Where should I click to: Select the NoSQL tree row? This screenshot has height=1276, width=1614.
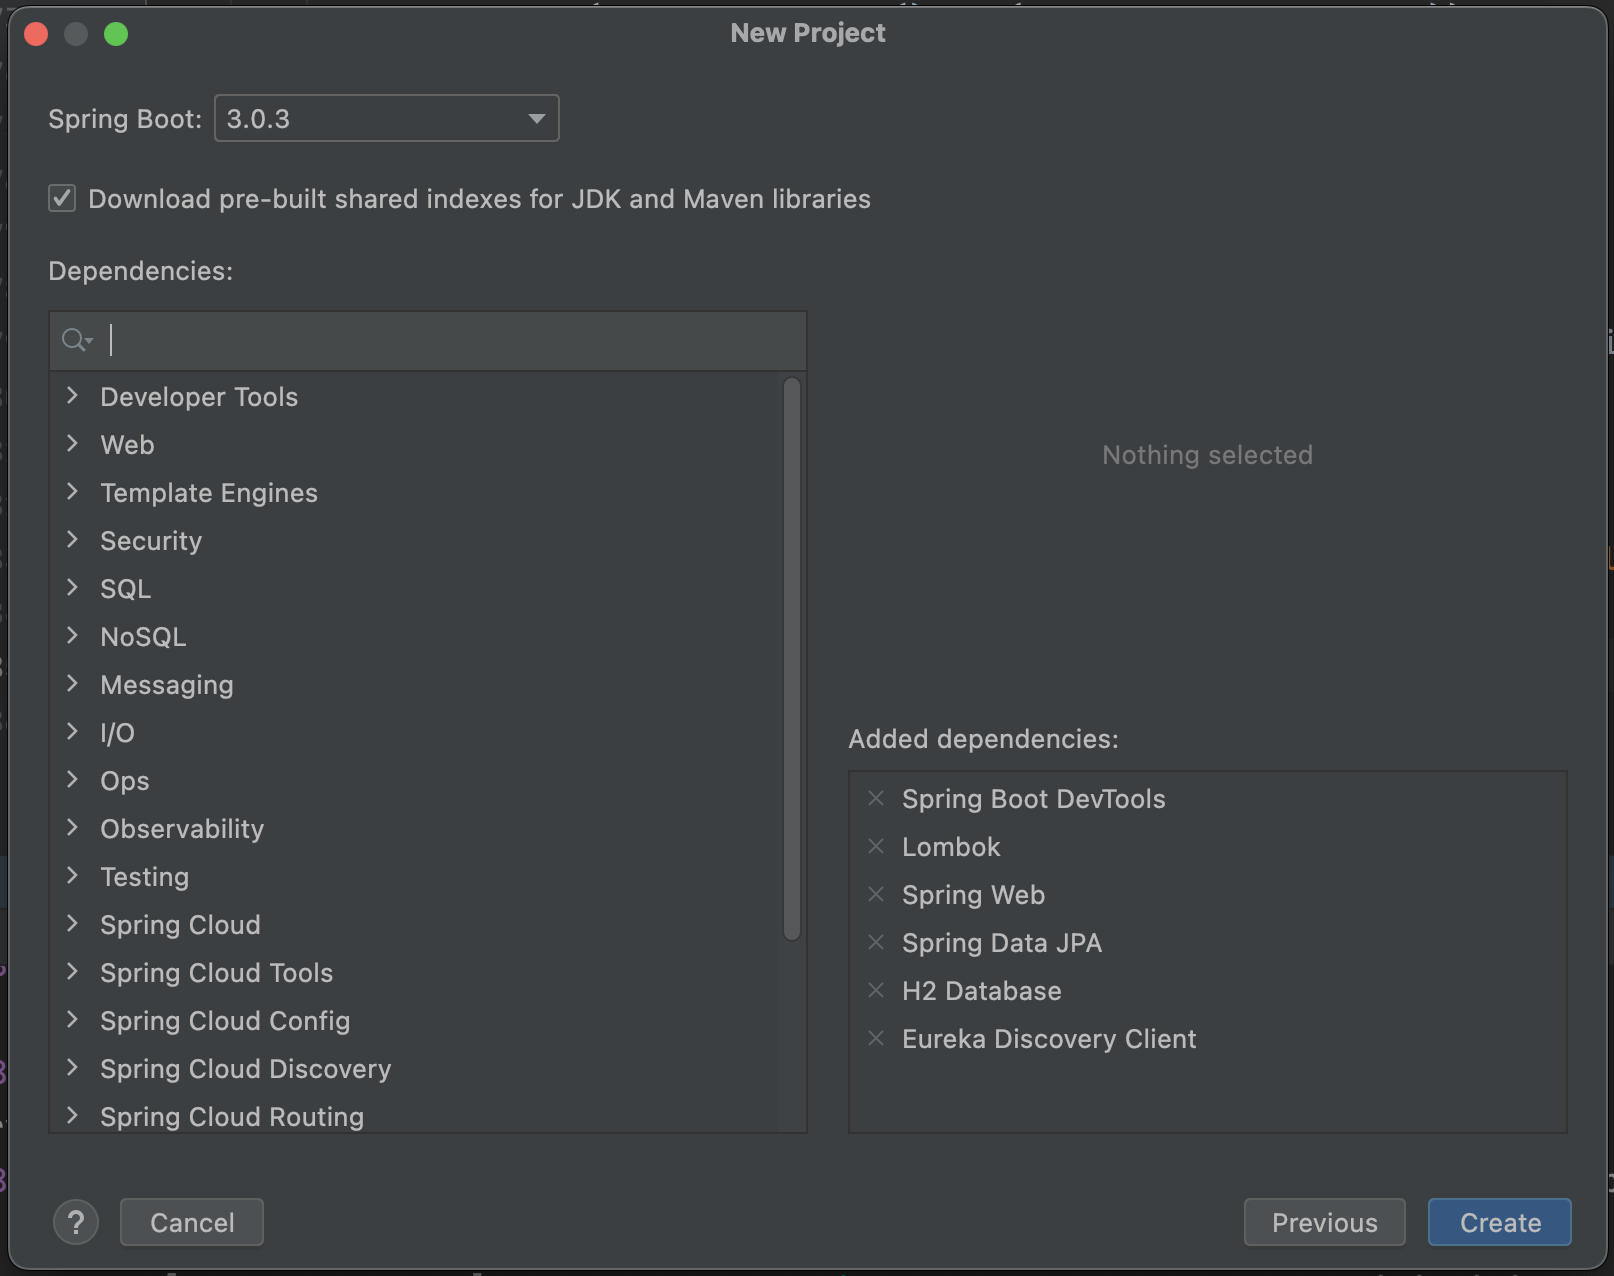[415, 637]
